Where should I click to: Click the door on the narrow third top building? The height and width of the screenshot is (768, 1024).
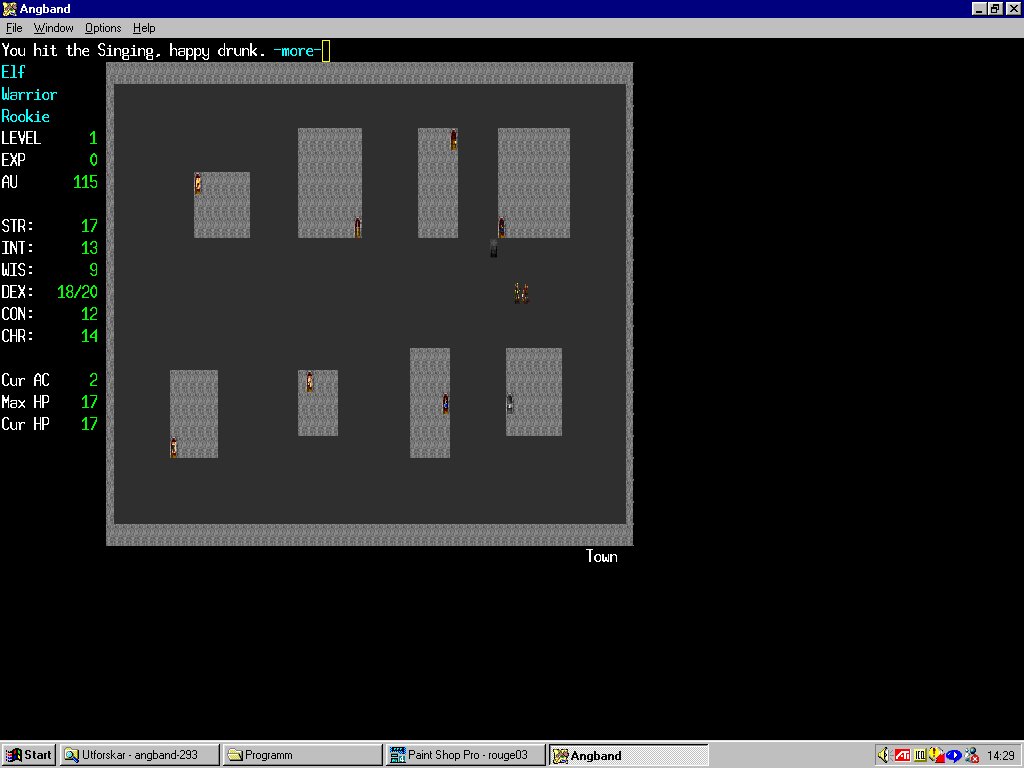point(454,140)
